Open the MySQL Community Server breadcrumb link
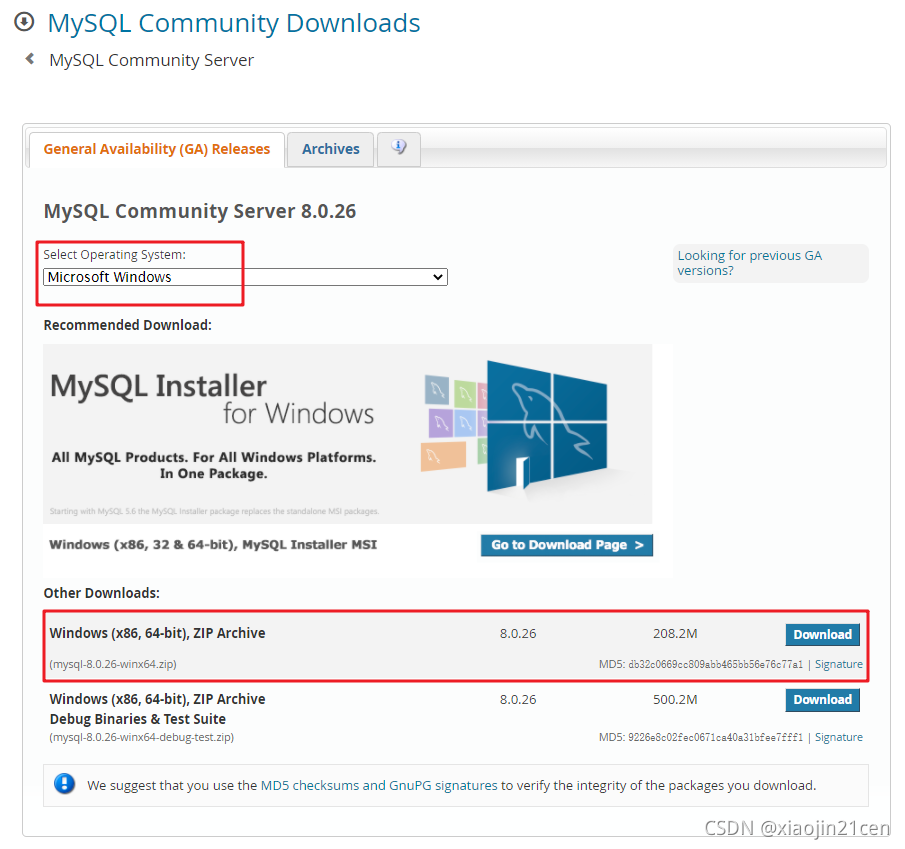The image size is (905, 849). pos(152,60)
